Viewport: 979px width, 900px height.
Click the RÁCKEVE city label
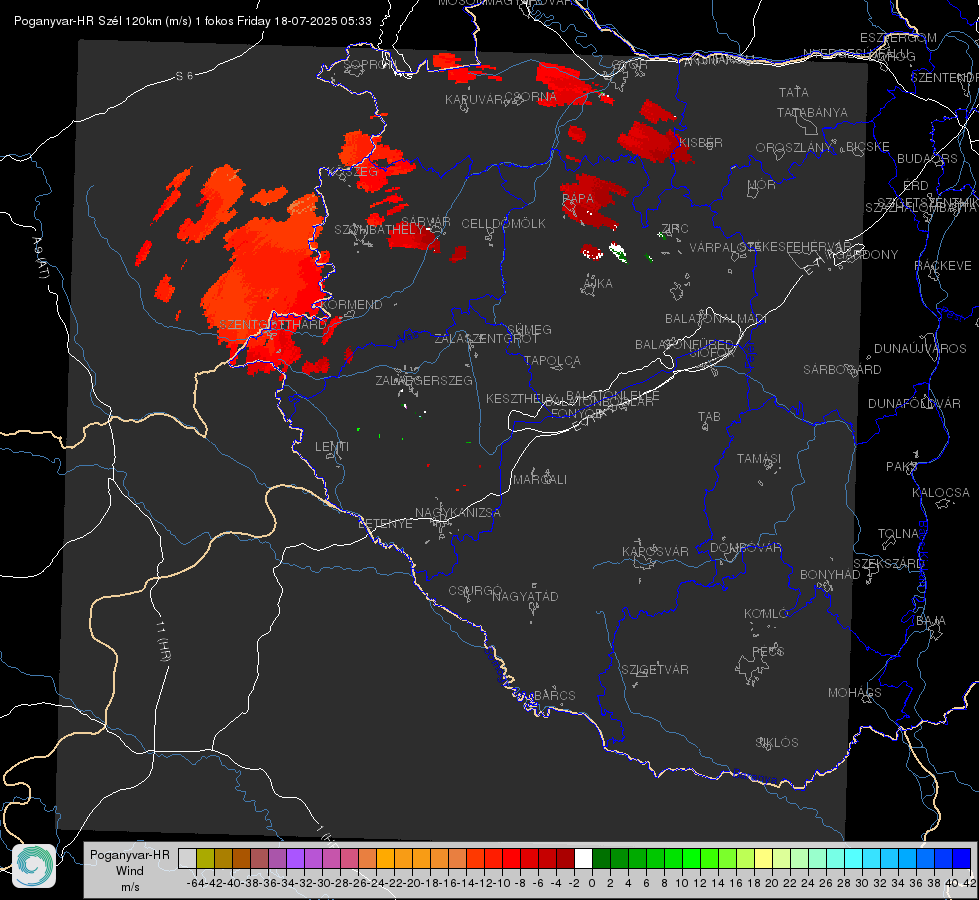tap(943, 266)
